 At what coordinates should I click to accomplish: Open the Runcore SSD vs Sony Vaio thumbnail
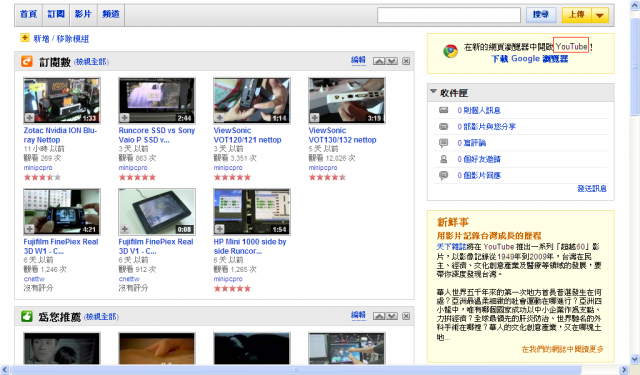click(157, 100)
